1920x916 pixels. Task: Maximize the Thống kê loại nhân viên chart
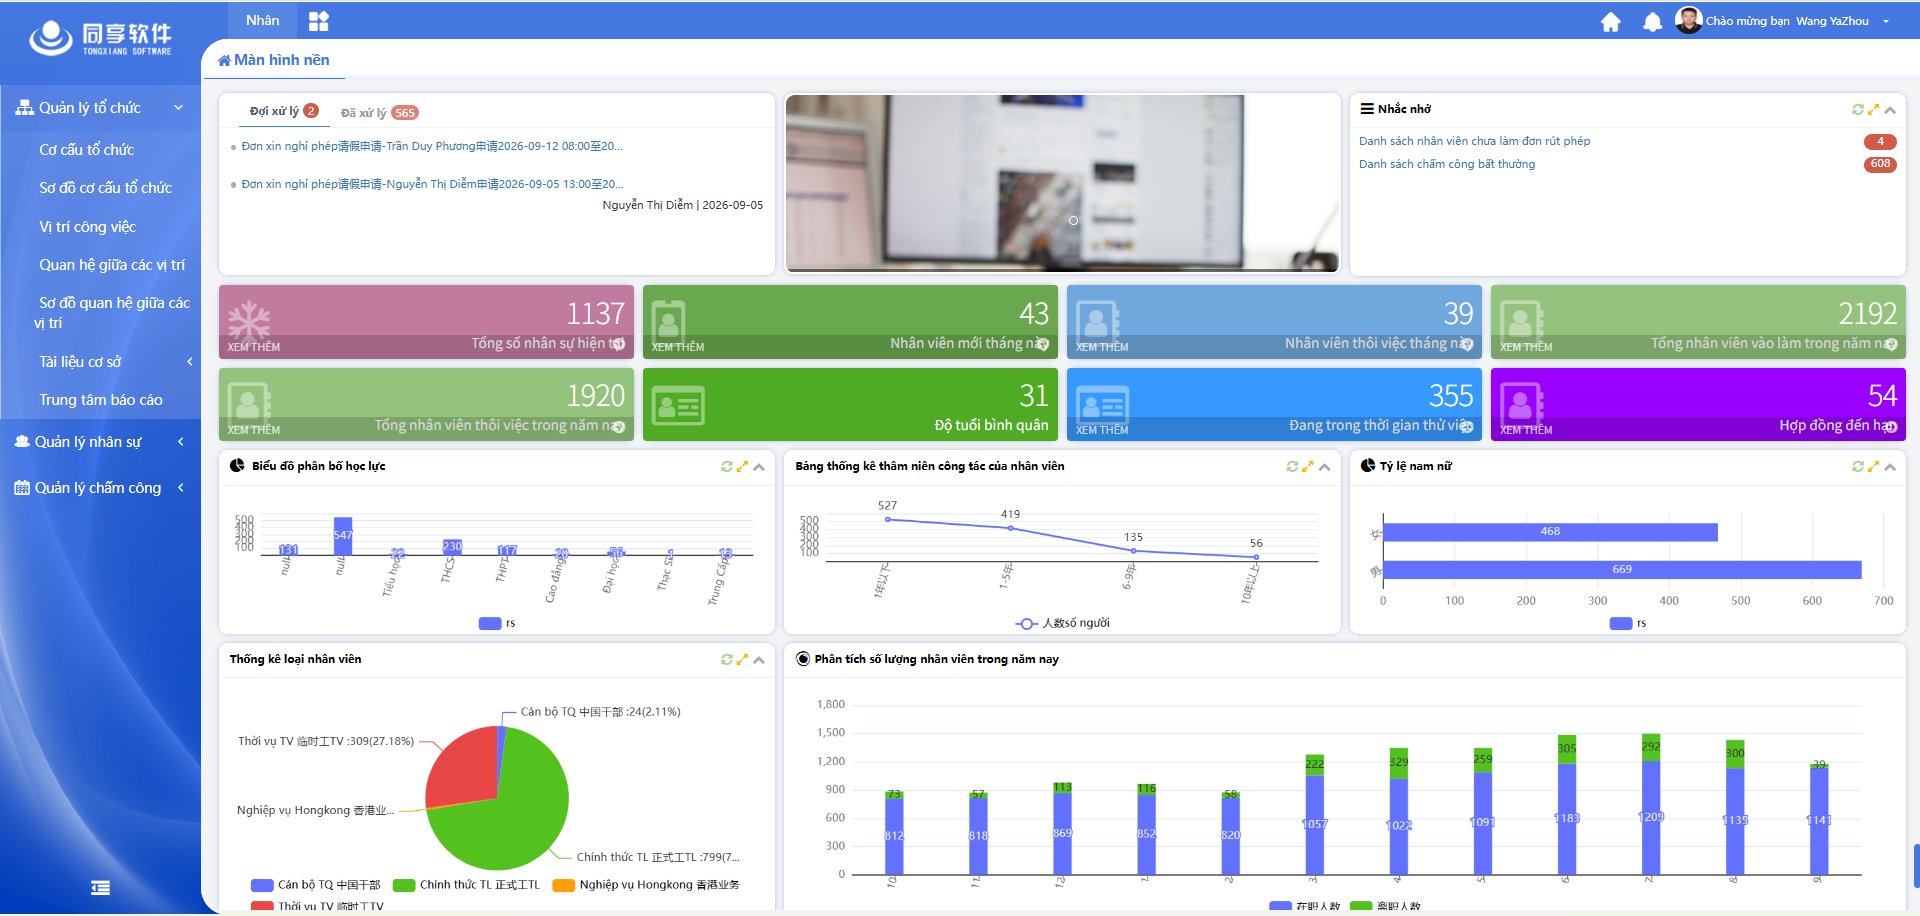(x=743, y=660)
